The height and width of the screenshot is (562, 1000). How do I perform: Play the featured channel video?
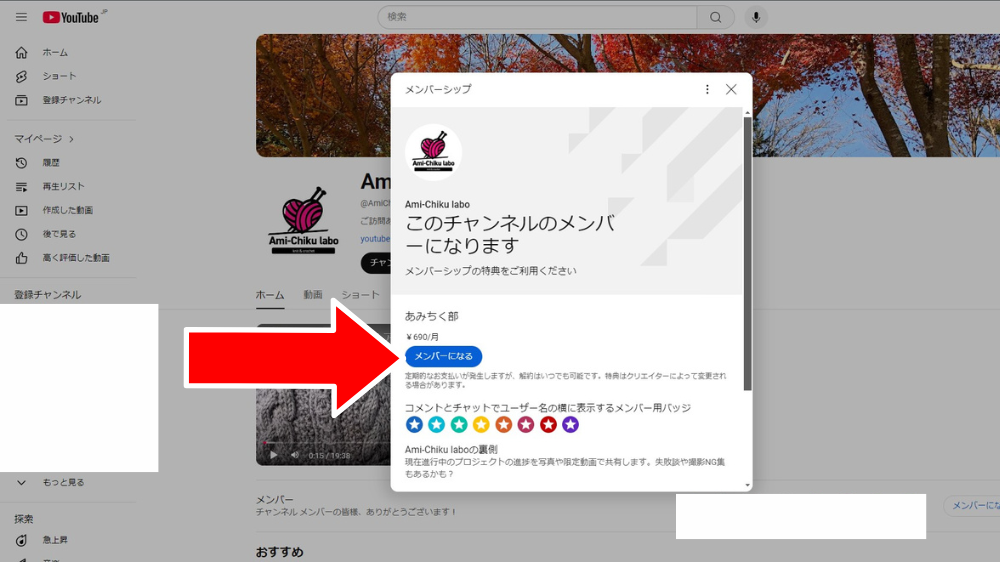(x=274, y=455)
